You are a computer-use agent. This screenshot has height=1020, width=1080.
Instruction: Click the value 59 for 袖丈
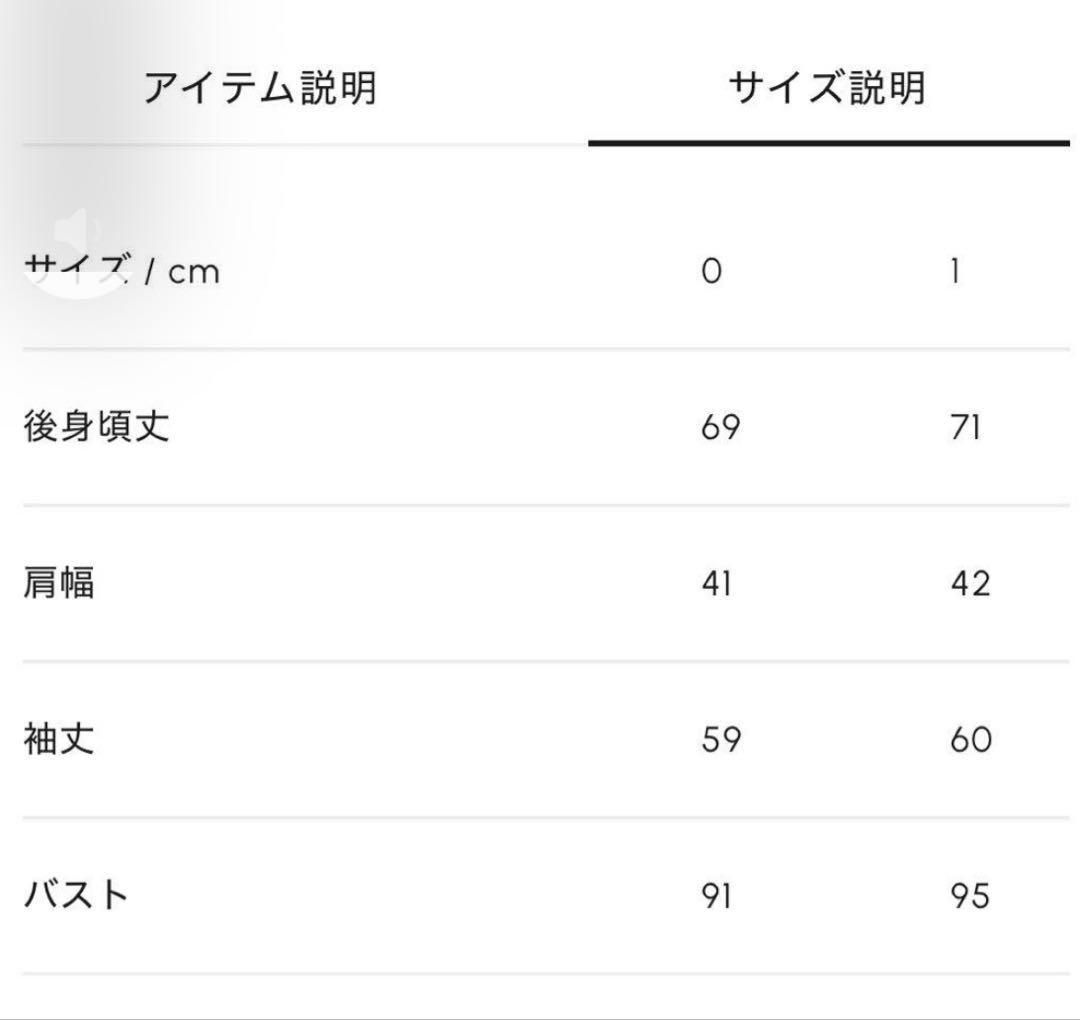click(718, 738)
